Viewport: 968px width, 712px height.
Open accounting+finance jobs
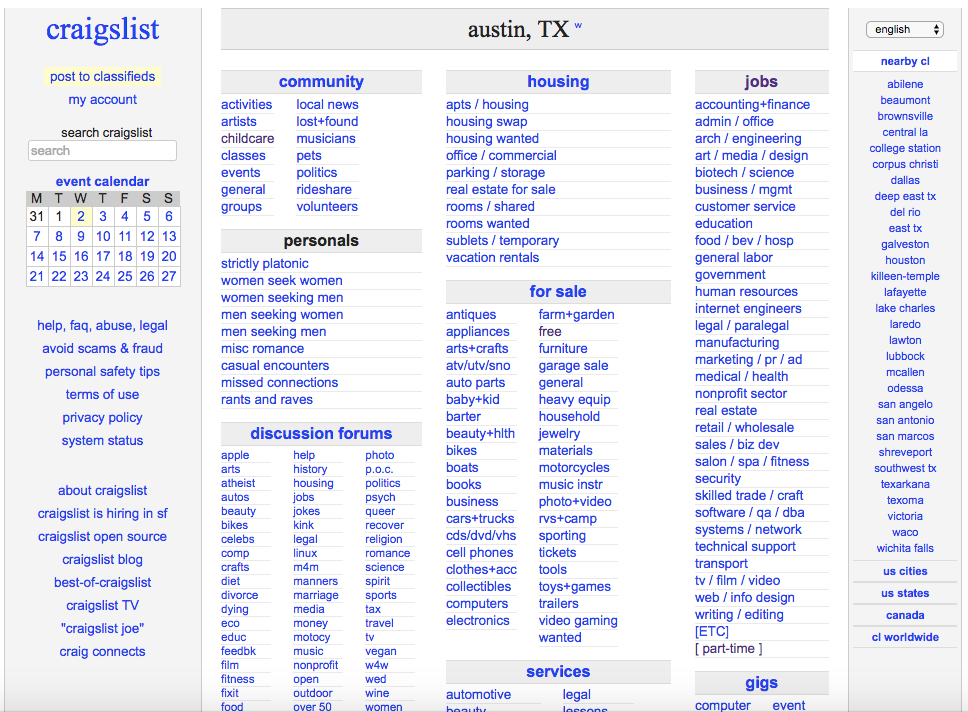753,104
